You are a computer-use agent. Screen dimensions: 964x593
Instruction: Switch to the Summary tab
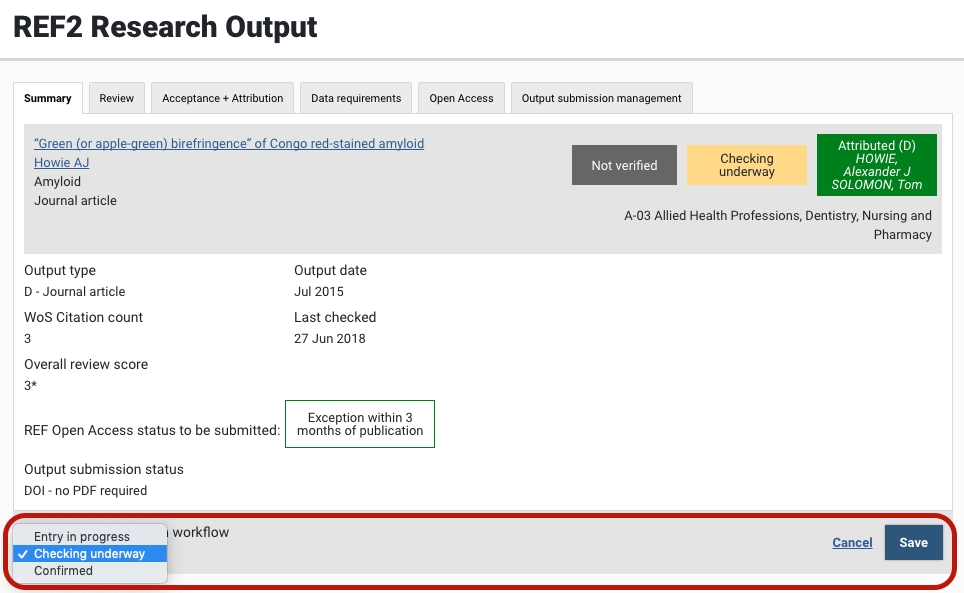coord(48,98)
